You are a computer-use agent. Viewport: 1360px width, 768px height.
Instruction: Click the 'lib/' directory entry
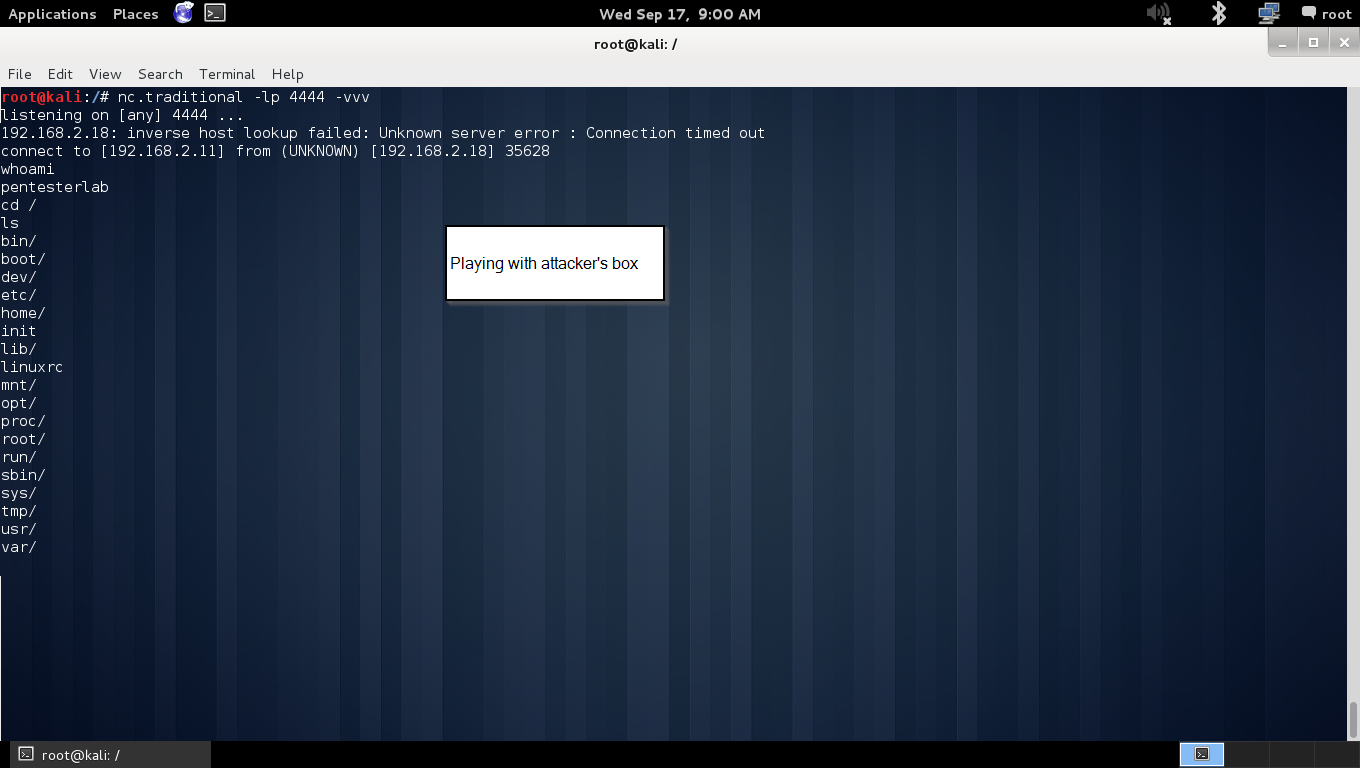(19, 349)
